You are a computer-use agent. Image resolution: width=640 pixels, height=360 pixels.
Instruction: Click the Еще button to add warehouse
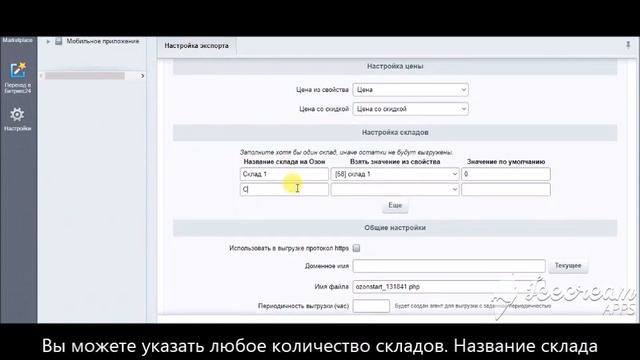pyautogui.click(x=395, y=205)
